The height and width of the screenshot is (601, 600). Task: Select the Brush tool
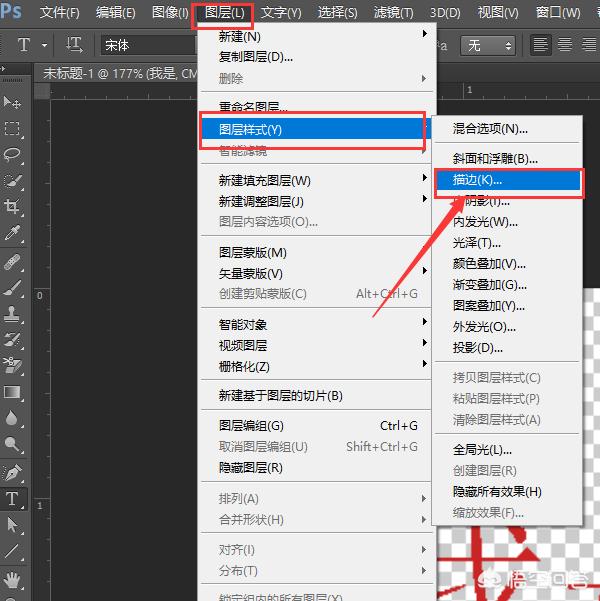[x=12, y=288]
